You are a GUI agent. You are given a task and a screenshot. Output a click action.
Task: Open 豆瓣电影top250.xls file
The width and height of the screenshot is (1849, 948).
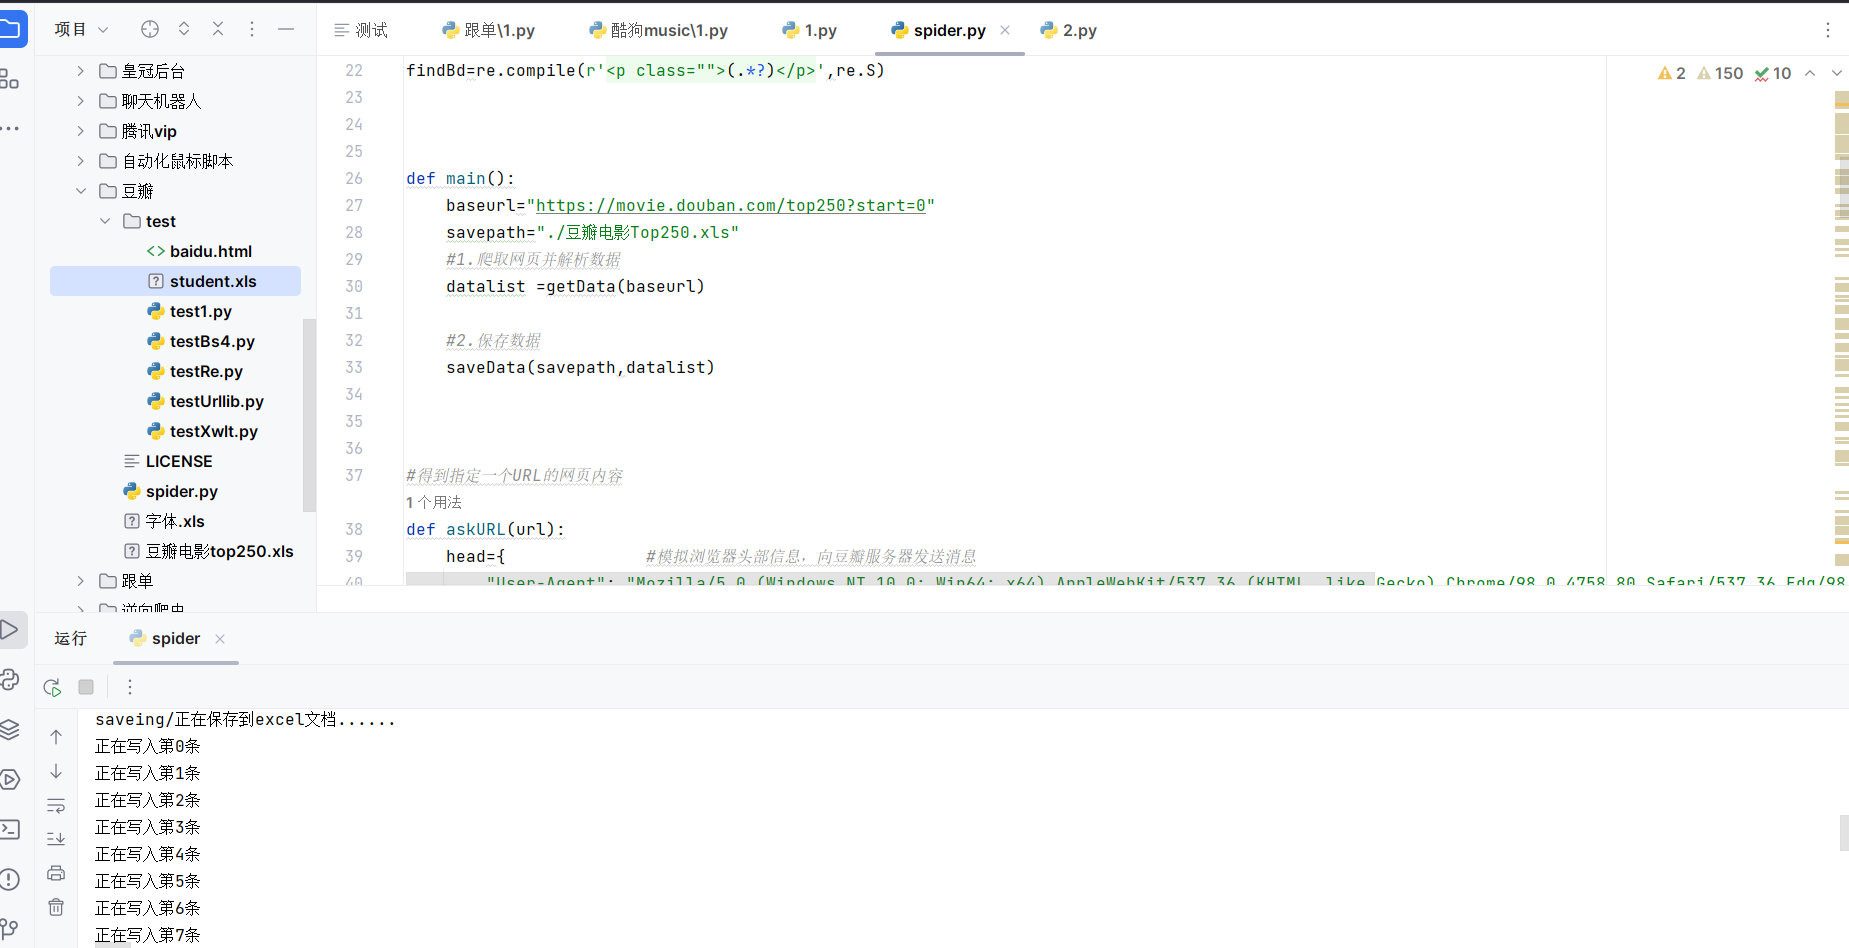[208, 551]
